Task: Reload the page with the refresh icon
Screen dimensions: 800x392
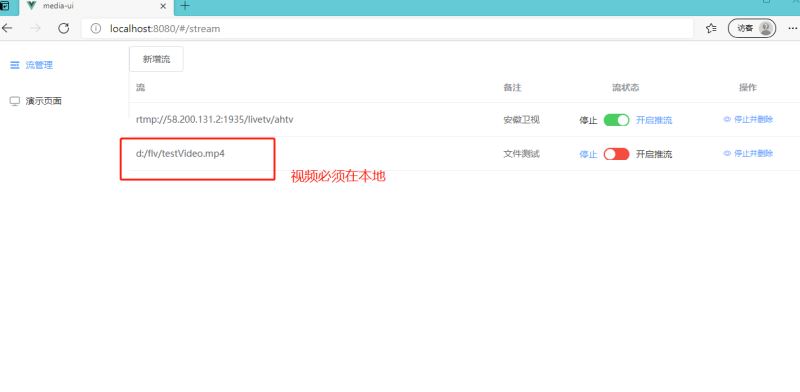Action: [x=63, y=28]
